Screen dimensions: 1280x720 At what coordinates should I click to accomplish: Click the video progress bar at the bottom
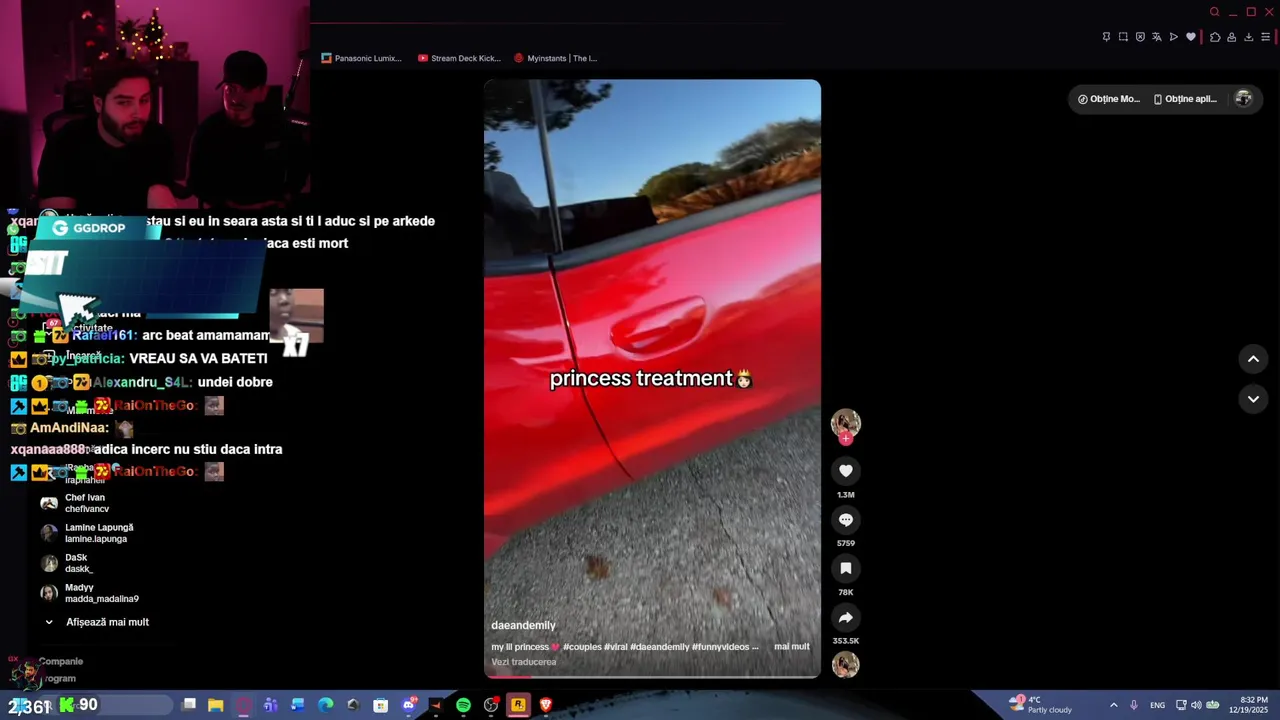pyautogui.click(x=652, y=676)
